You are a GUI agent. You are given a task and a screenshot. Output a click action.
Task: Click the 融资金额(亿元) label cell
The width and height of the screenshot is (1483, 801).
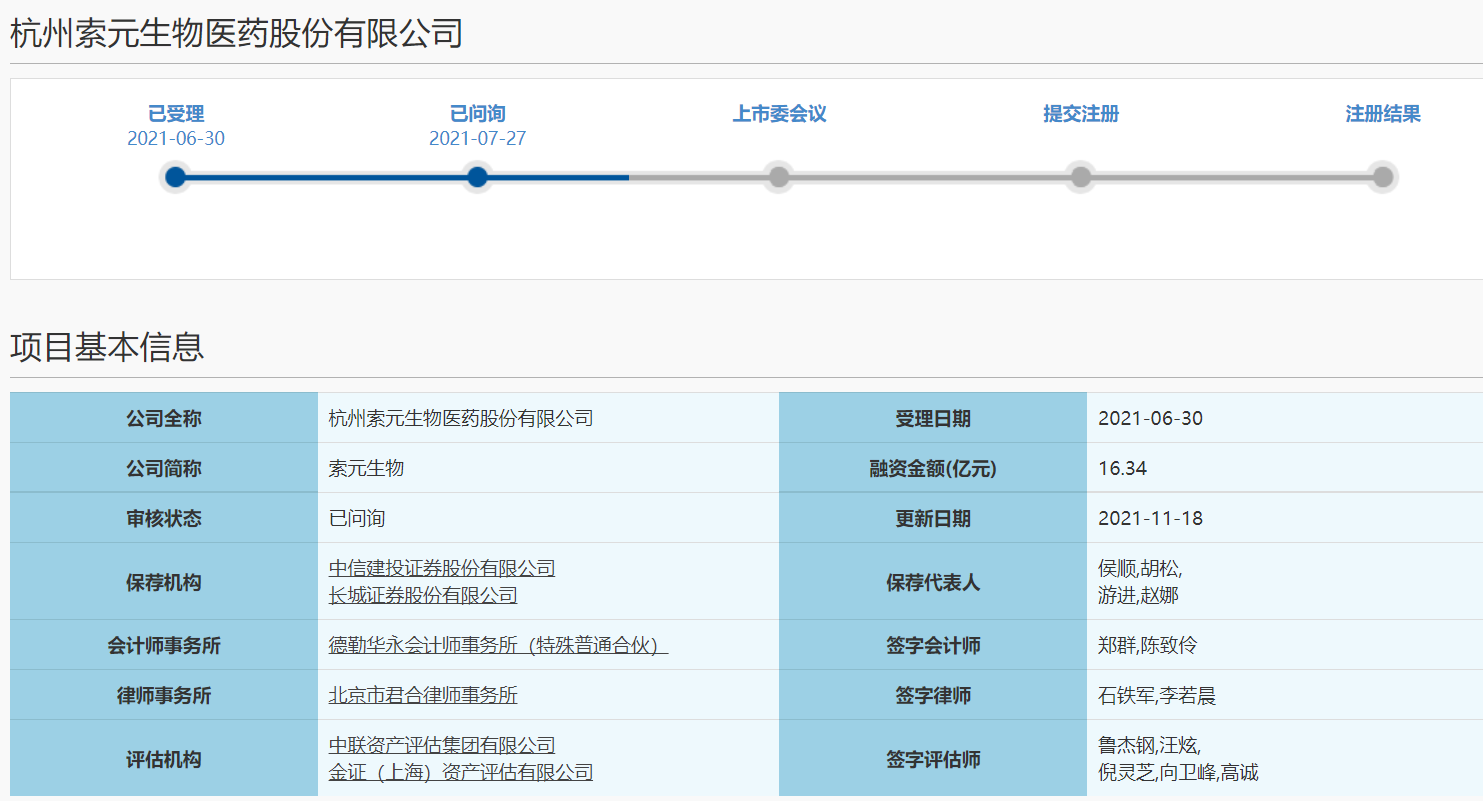[933, 468]
